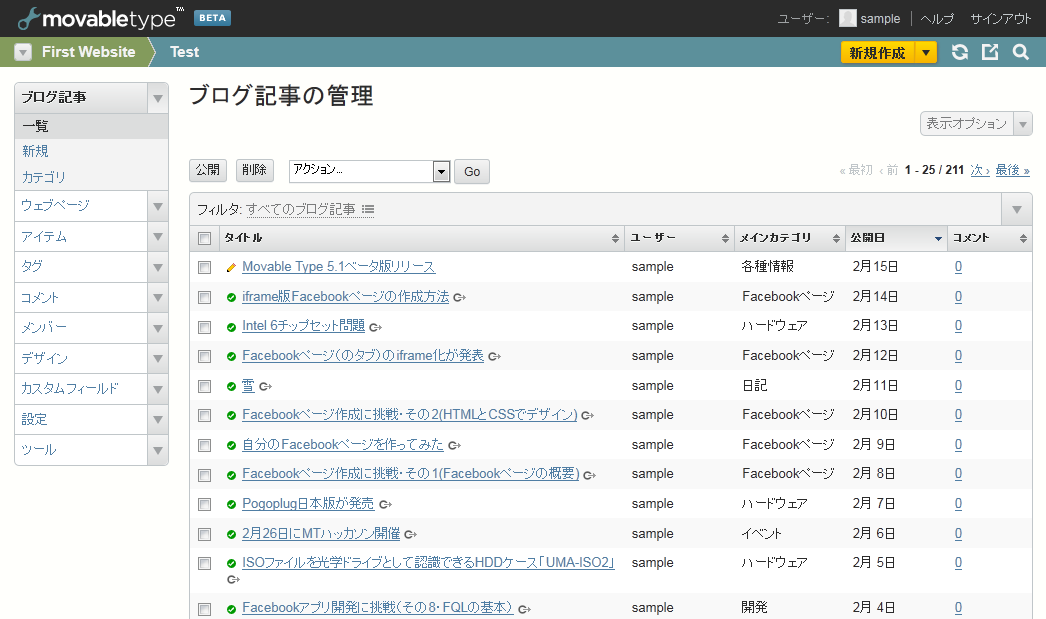
Task: Click the 新規作成 button
Action: click(878, 53)
